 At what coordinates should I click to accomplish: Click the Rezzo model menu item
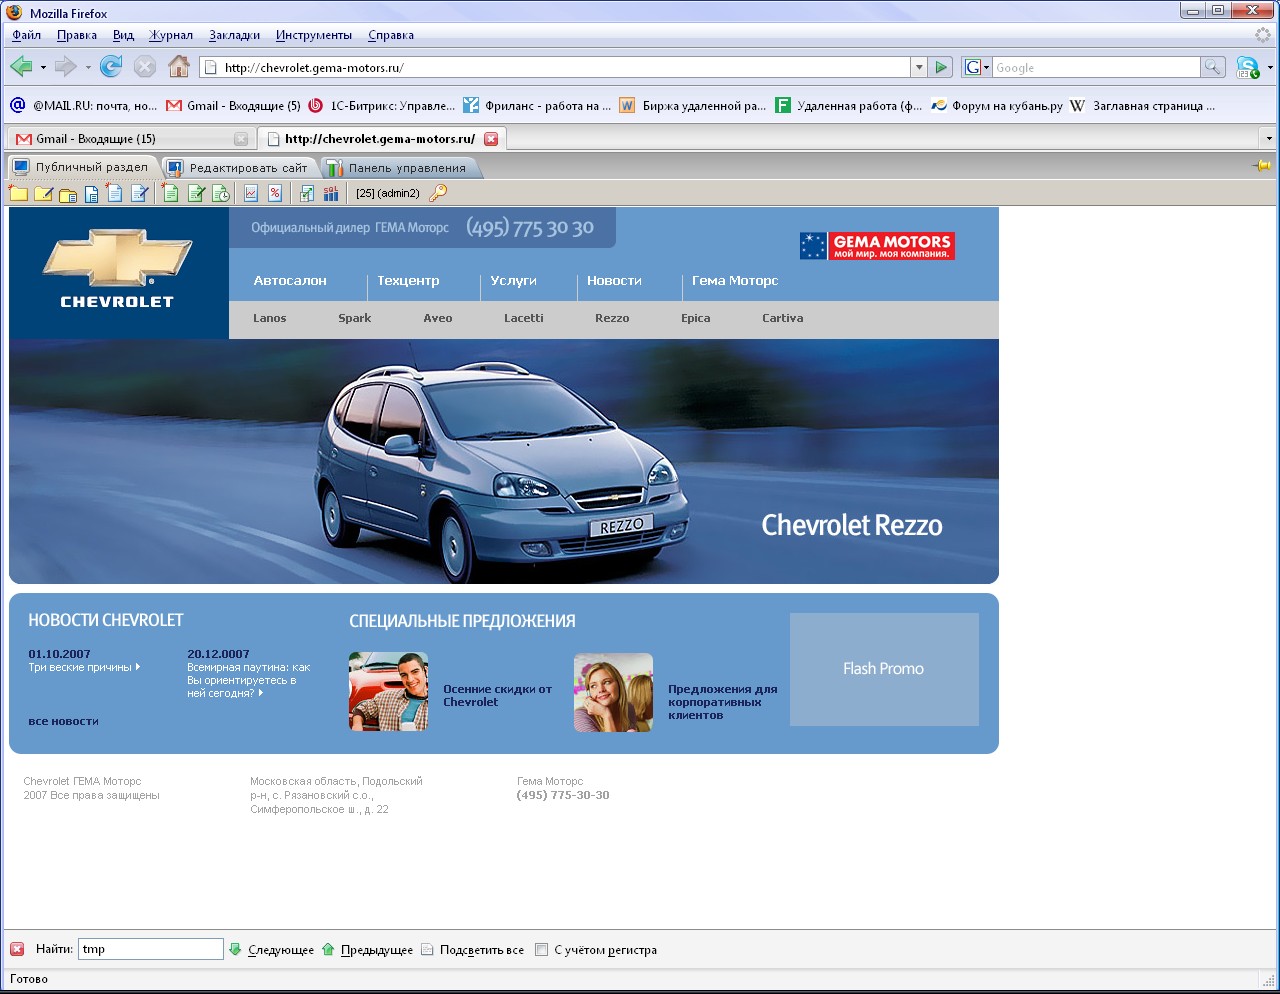click(611, 318)
